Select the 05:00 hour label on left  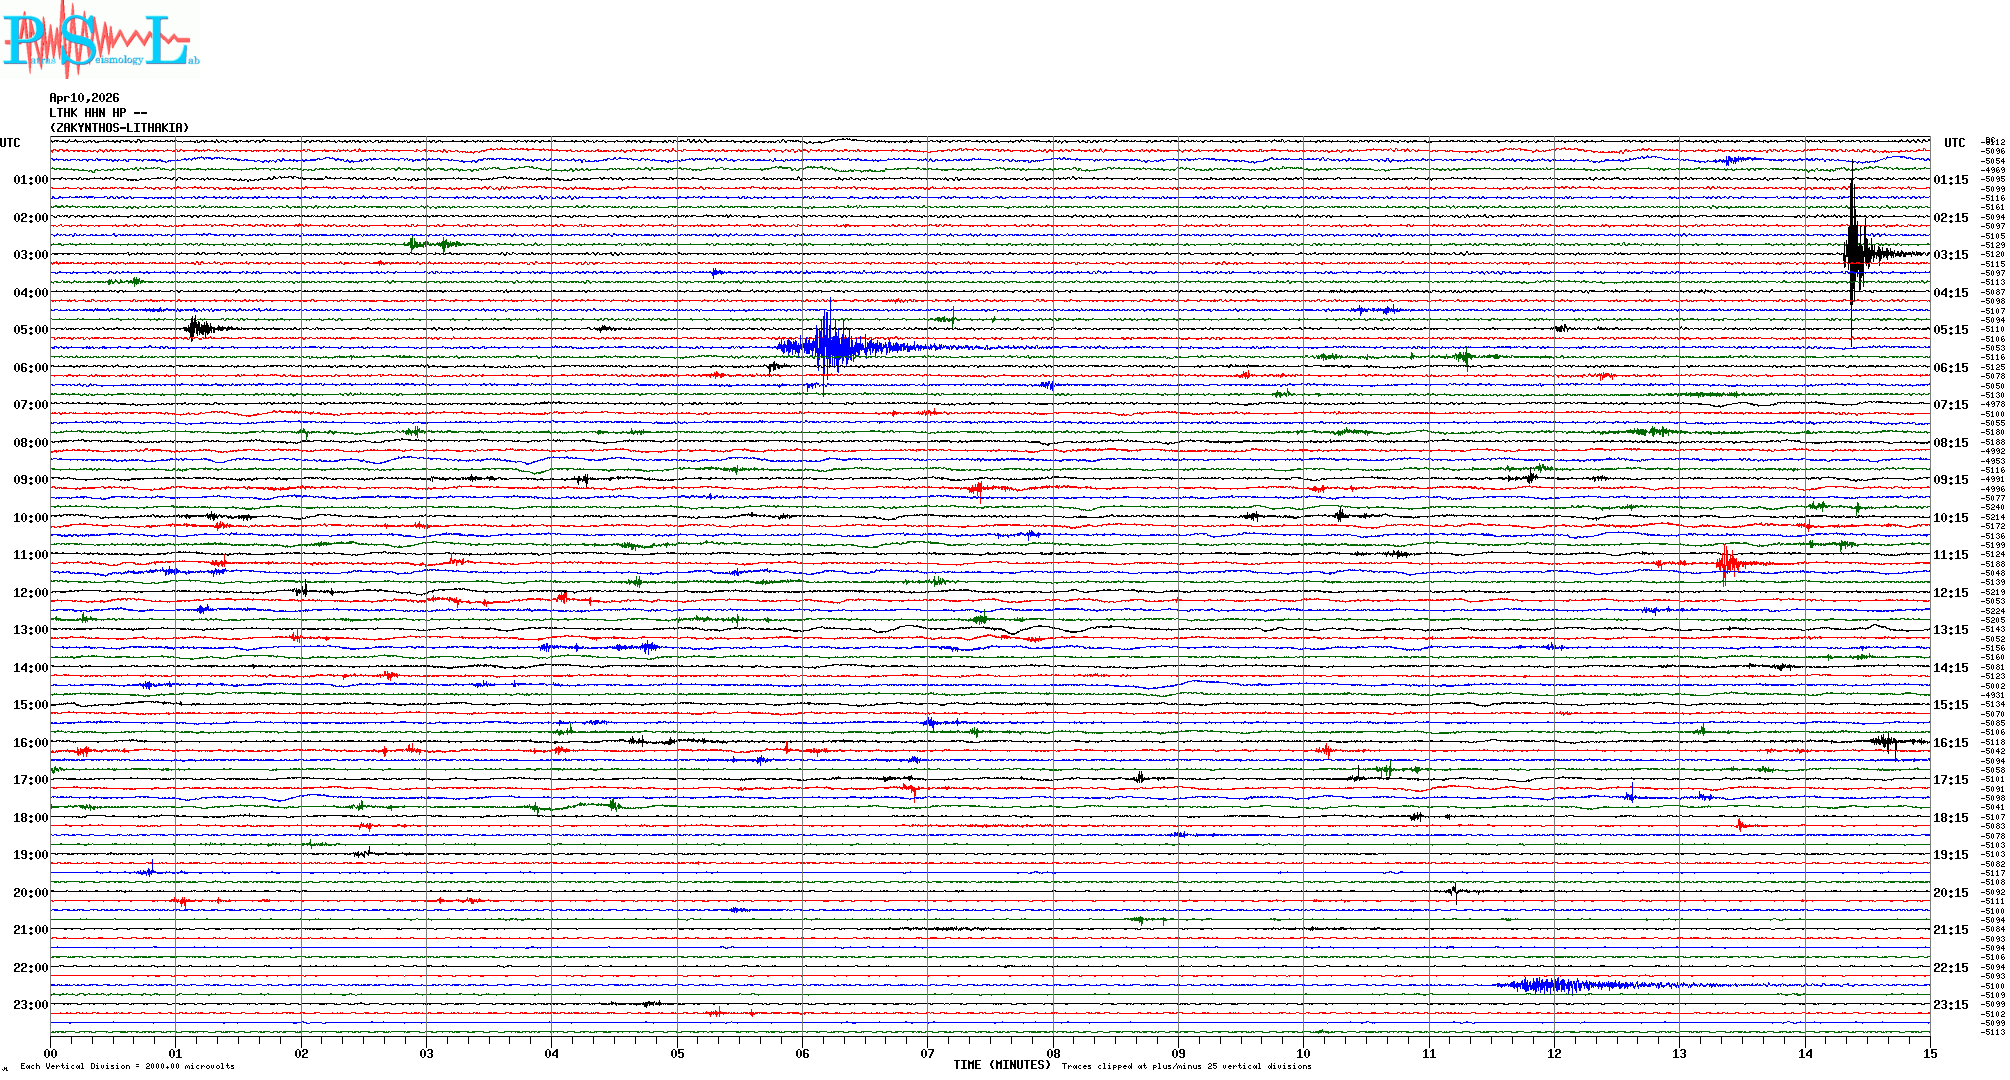click(x=30, y=330)
